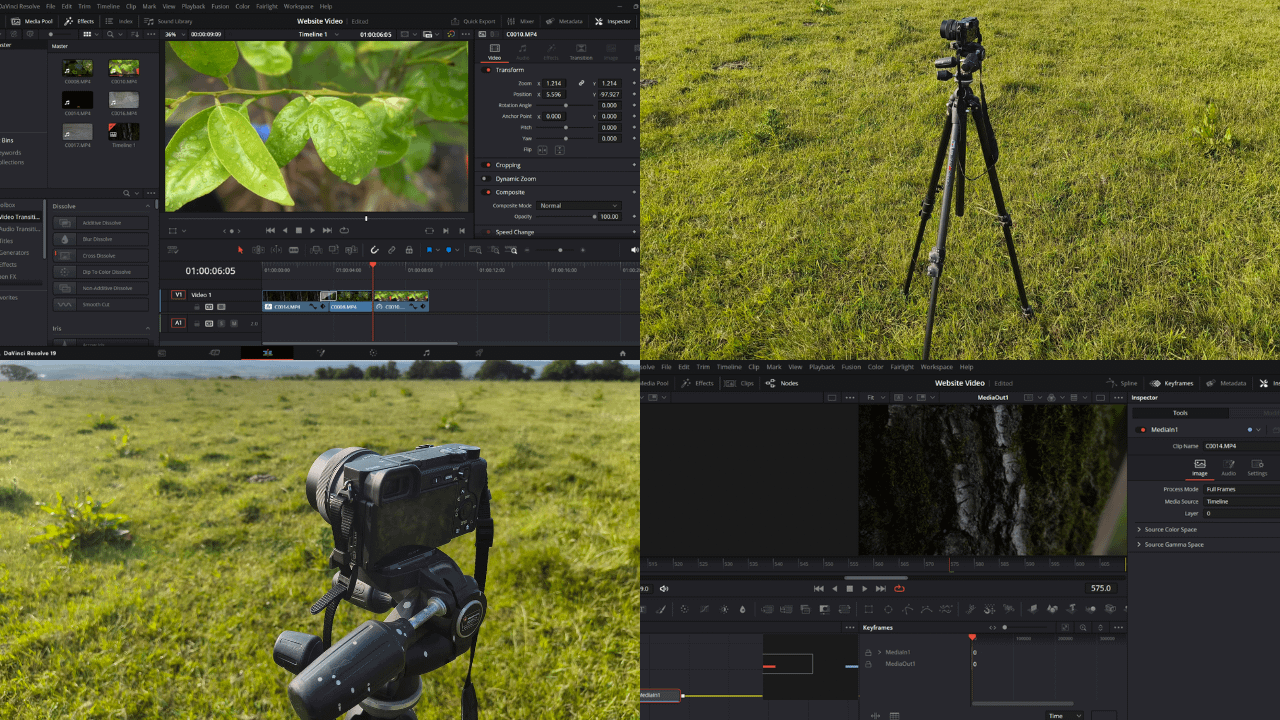Select the Rectangle mask tool in Fusion toolbar

coord(868,609)
